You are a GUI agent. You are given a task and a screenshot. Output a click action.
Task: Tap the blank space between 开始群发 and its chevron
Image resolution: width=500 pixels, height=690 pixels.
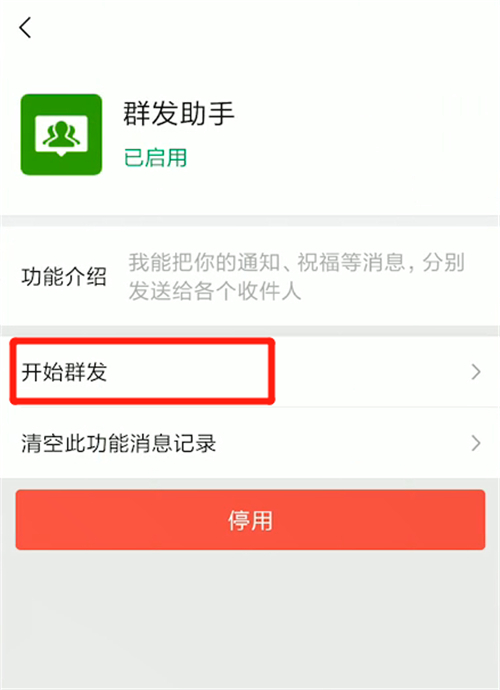coord(372,372)
